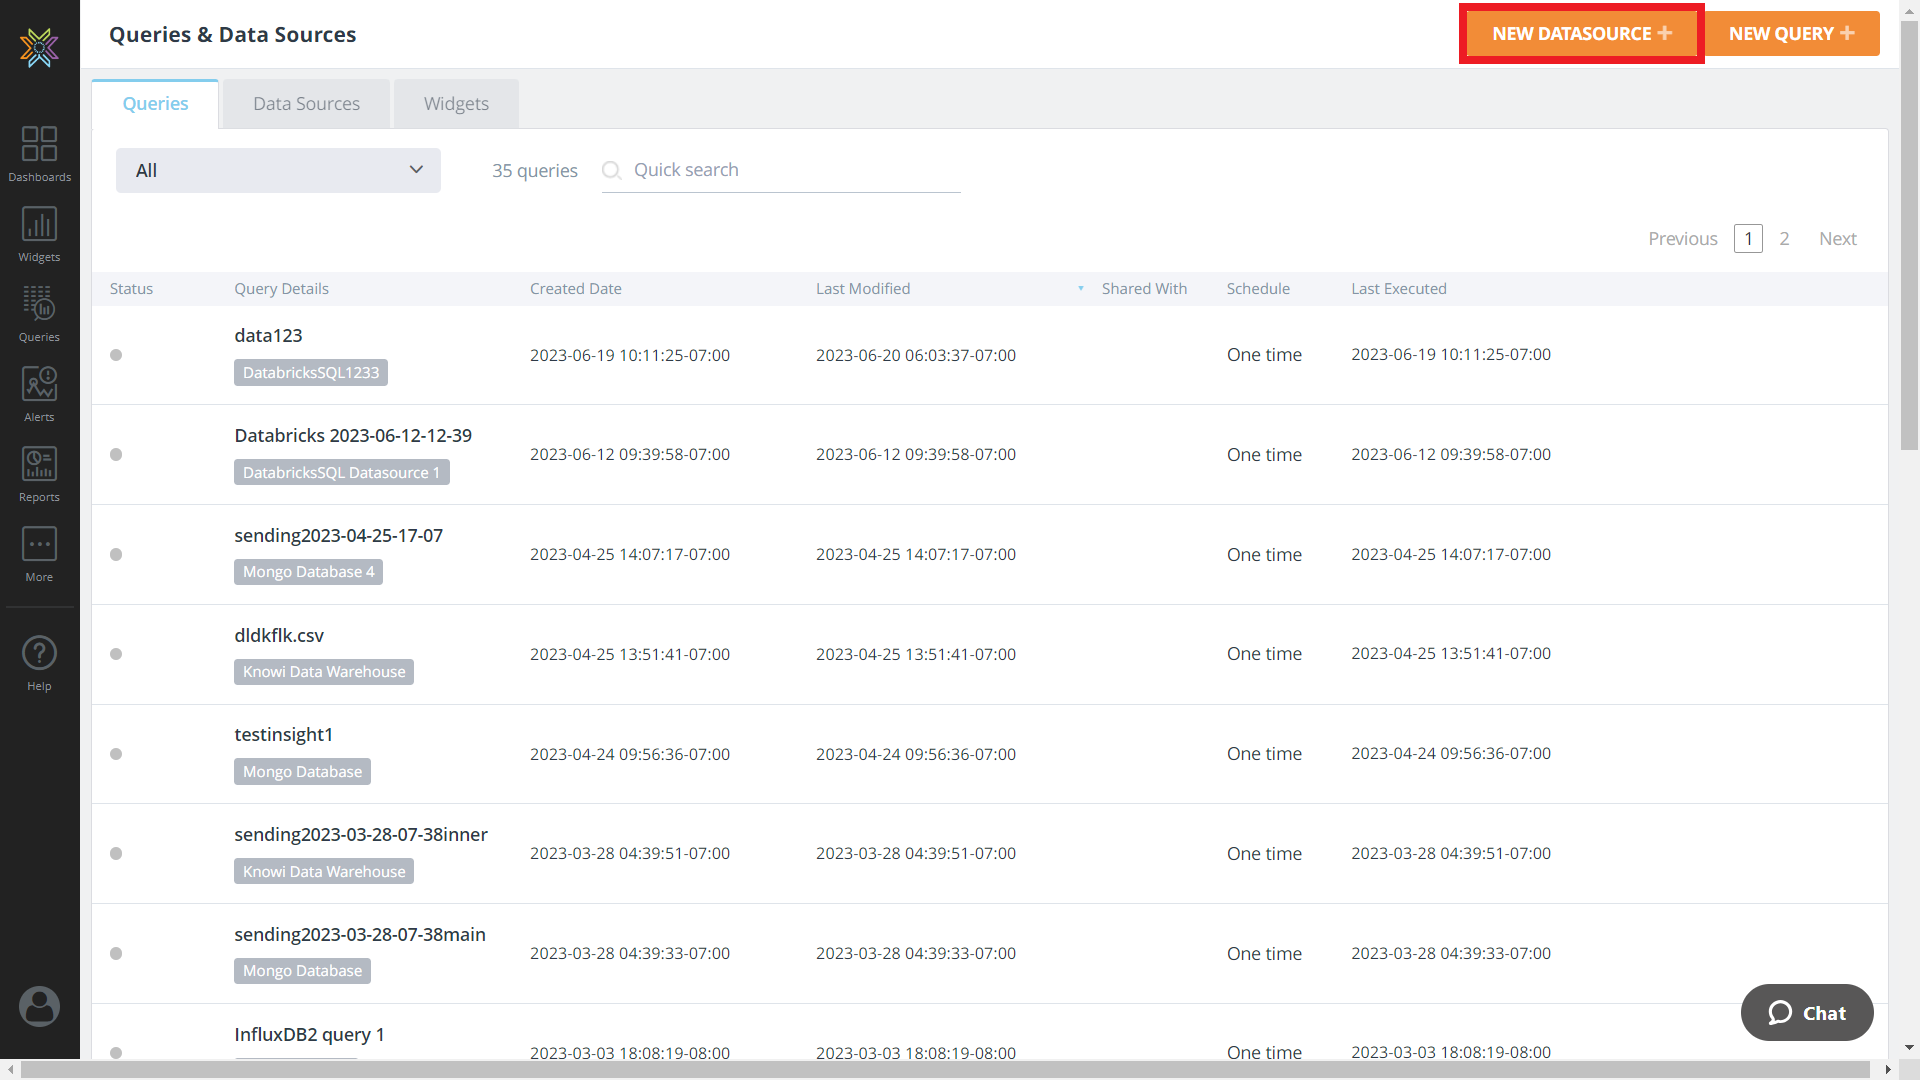
Task: Click NEW DATASOURCE button
Action: 1582,34
